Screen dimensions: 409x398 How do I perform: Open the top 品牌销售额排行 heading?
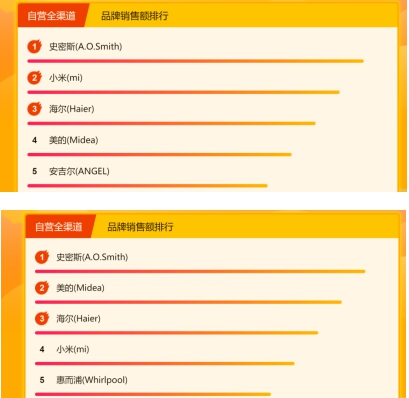[135, 16]
